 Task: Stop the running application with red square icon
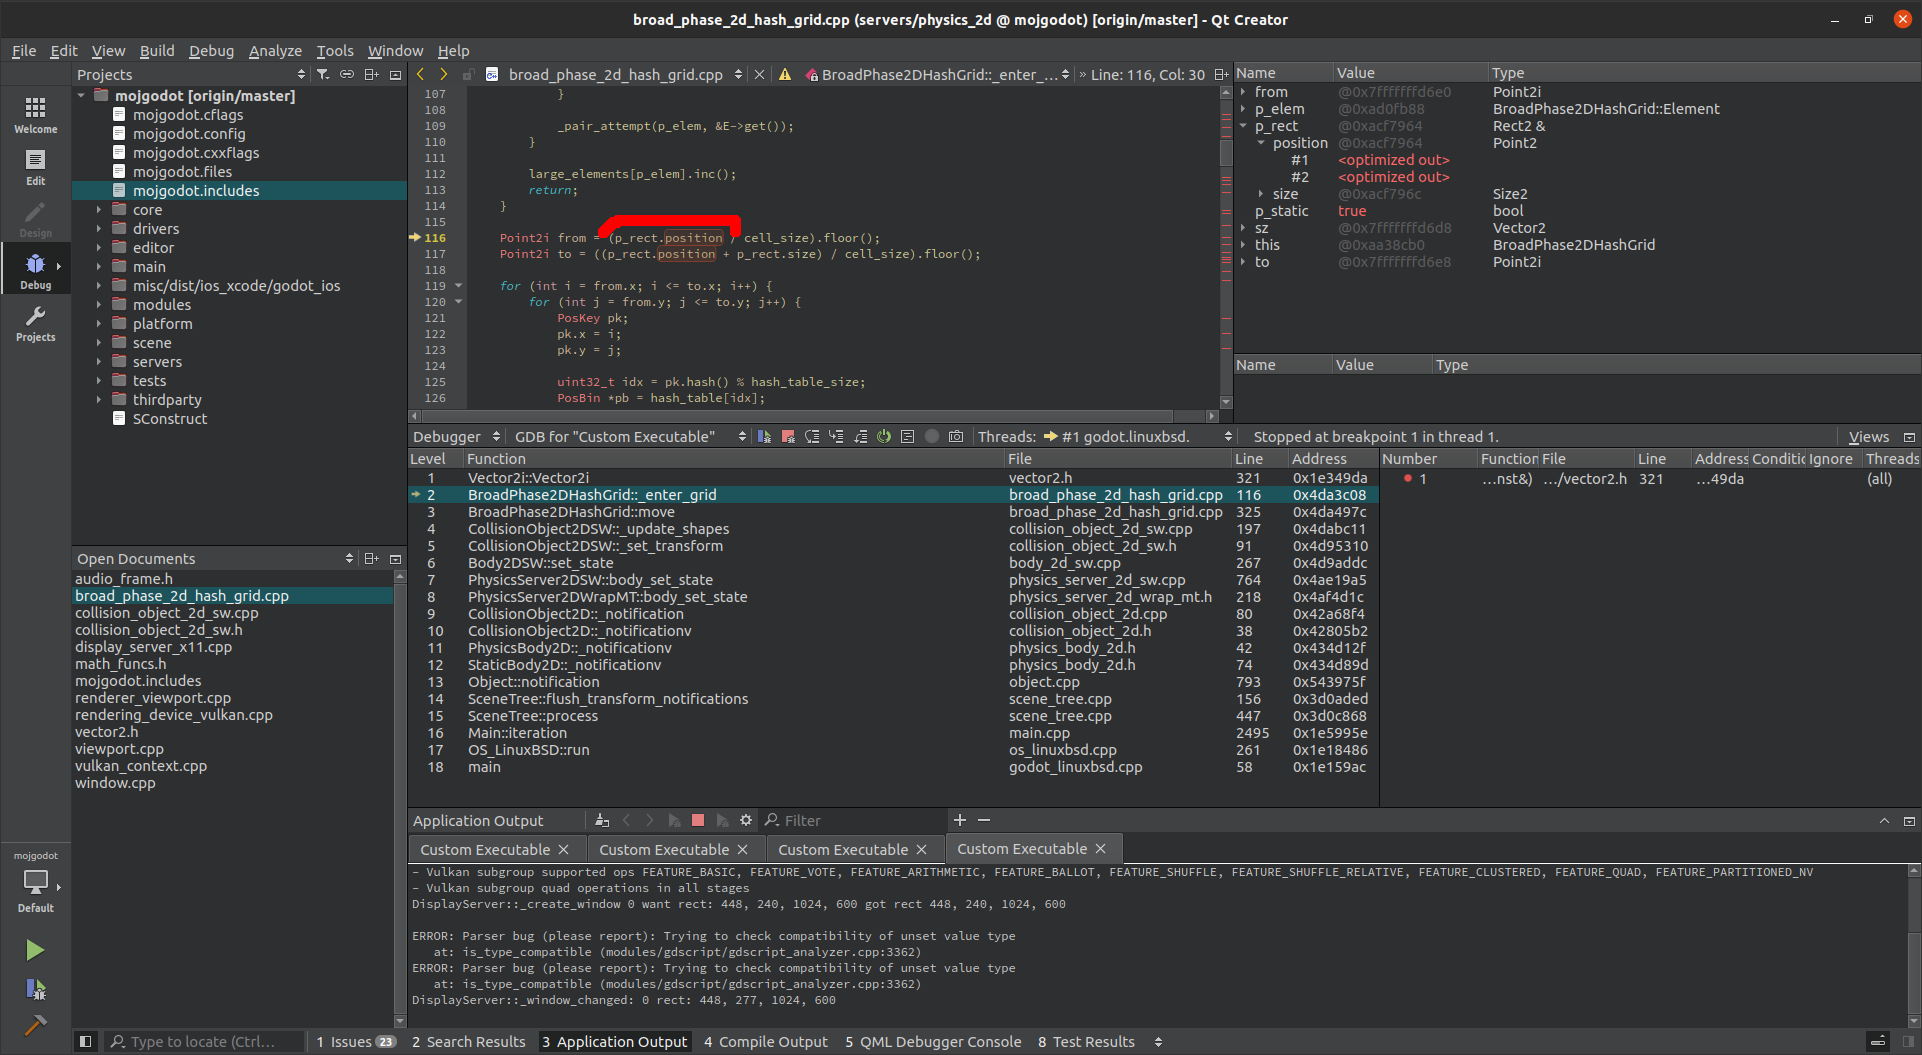click(698, 820)
